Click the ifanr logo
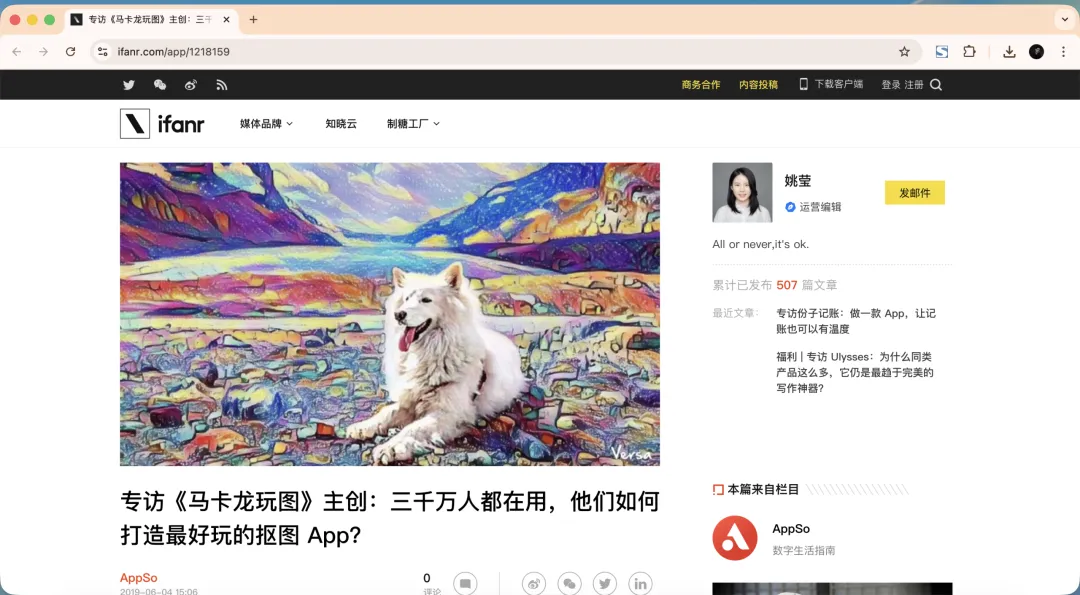 click(x=163, y=123)
